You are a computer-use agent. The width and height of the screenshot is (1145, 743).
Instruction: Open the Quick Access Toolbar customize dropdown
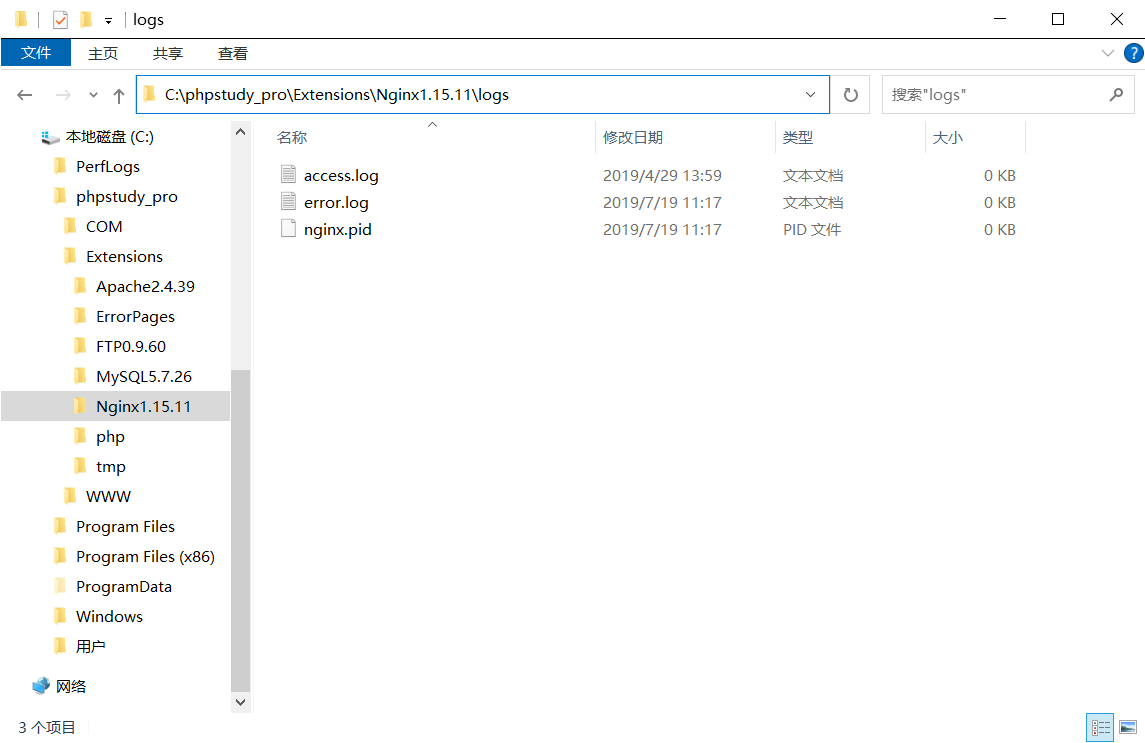(108, 20)
